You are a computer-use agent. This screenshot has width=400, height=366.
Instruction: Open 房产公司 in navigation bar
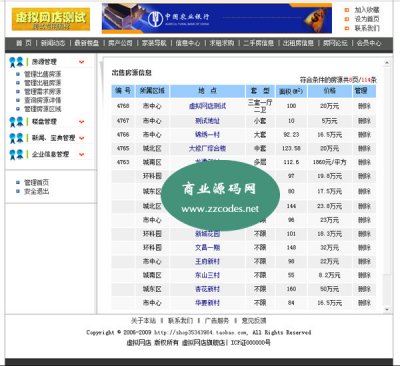click(120, 43)
